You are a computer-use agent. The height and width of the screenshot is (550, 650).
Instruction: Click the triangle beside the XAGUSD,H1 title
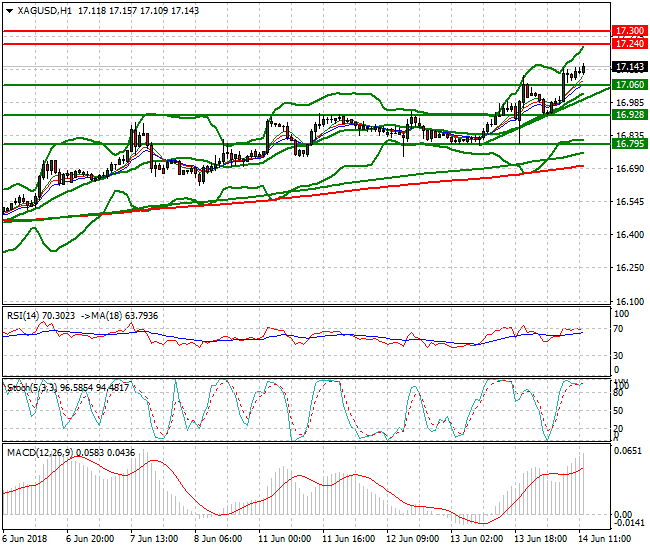click(10, 11)
